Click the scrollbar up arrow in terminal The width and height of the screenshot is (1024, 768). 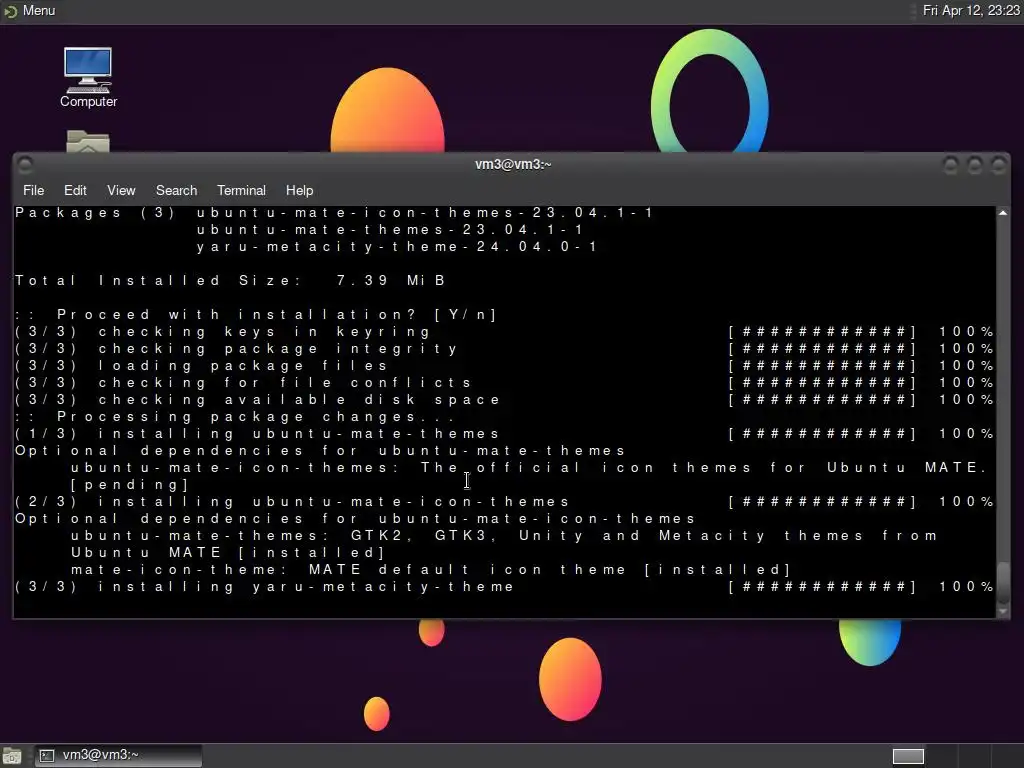[x=1002, y=213]
